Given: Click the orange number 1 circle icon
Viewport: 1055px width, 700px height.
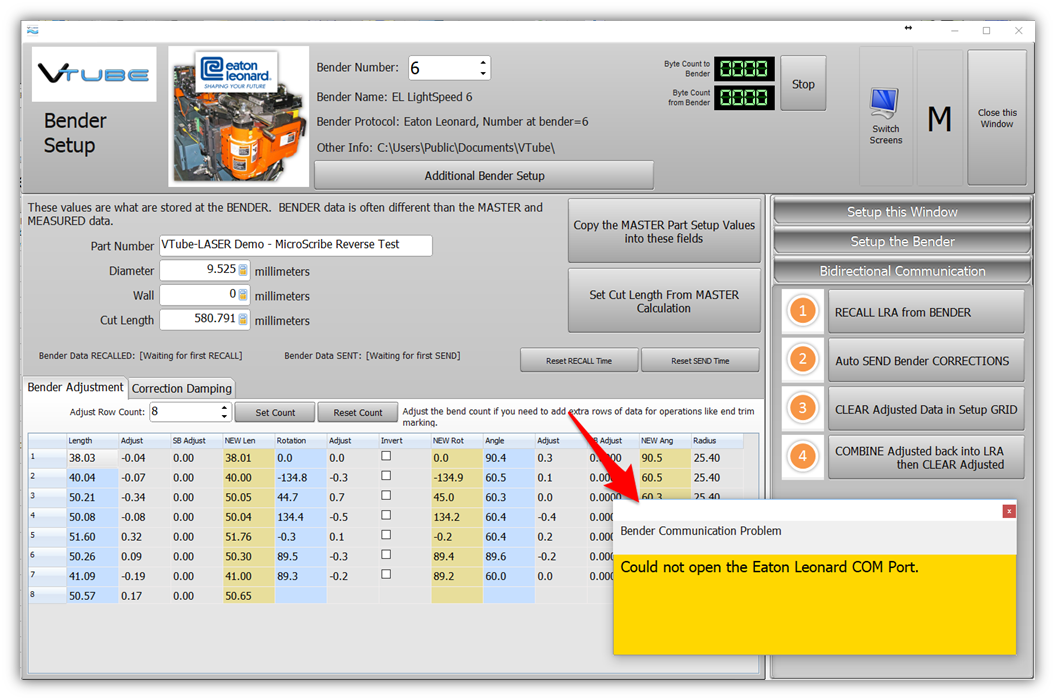Looking at the screenshot, I should (x=802, y=312).
